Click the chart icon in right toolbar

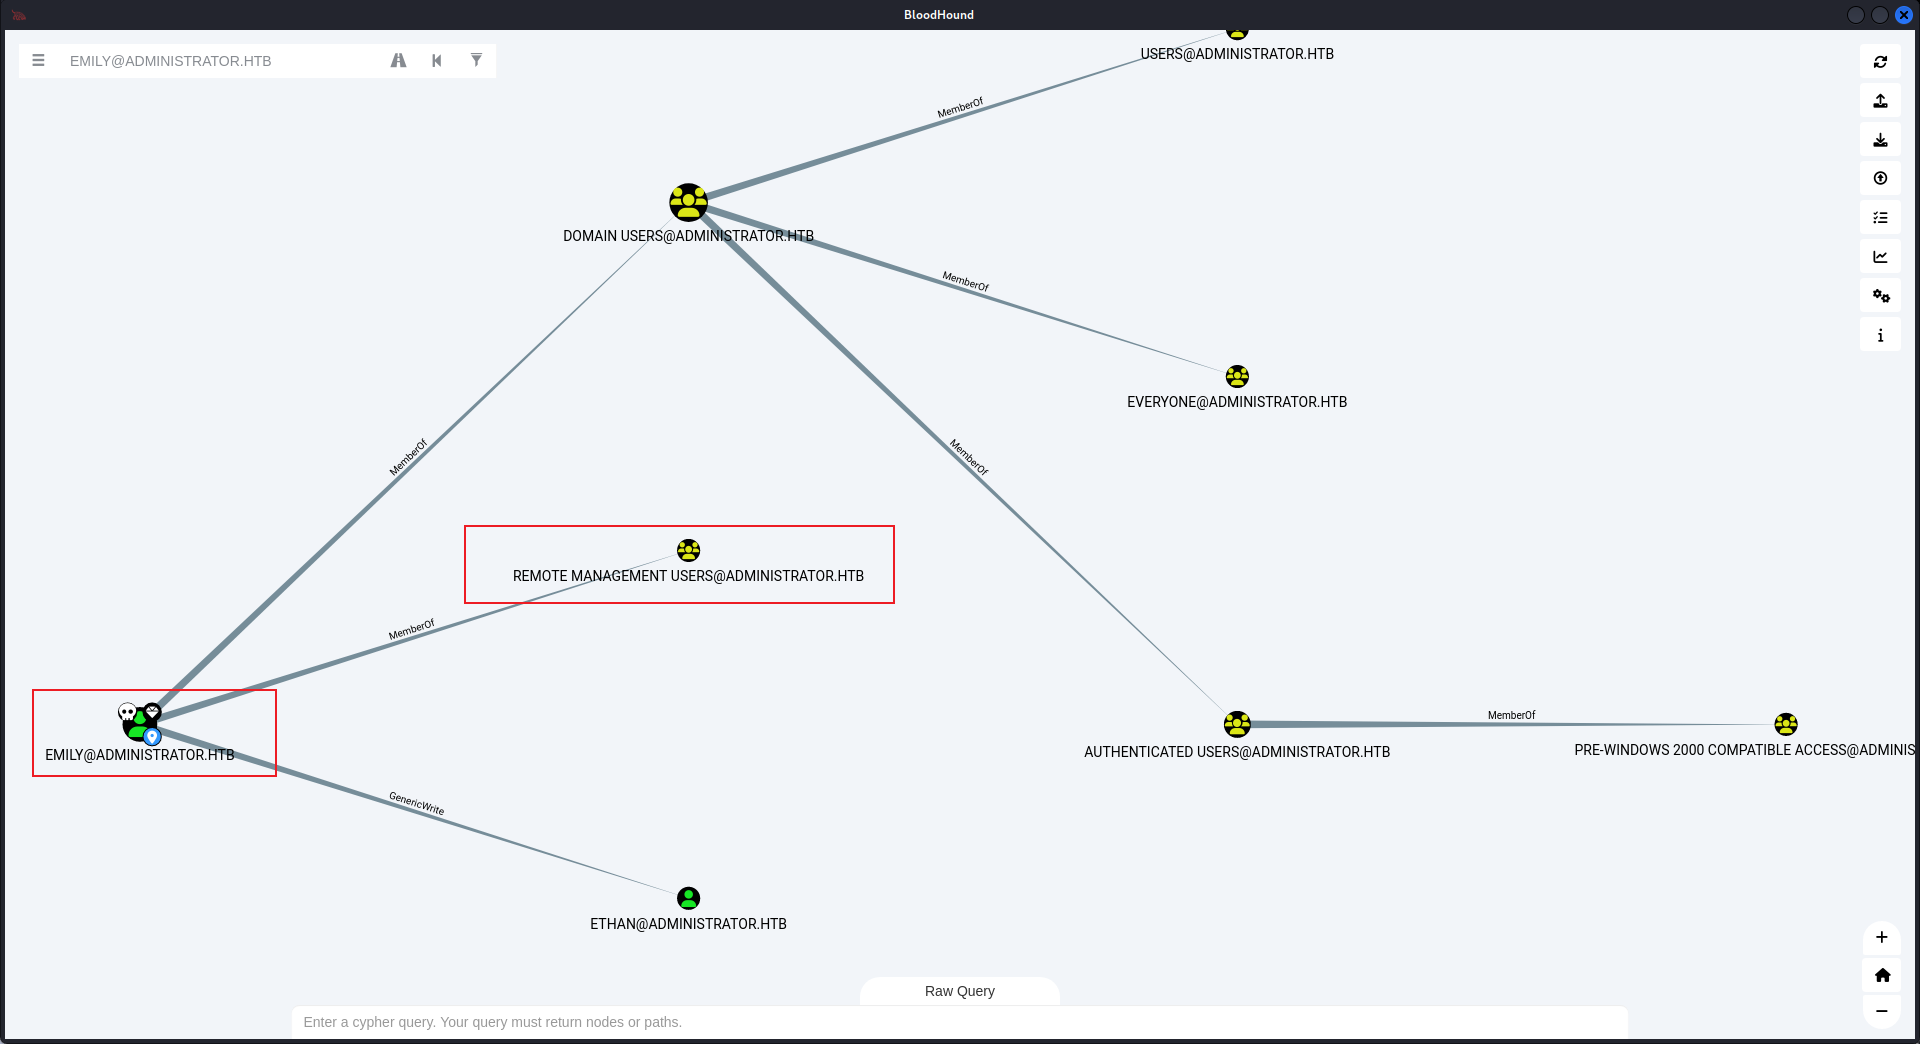point(1880,257)
